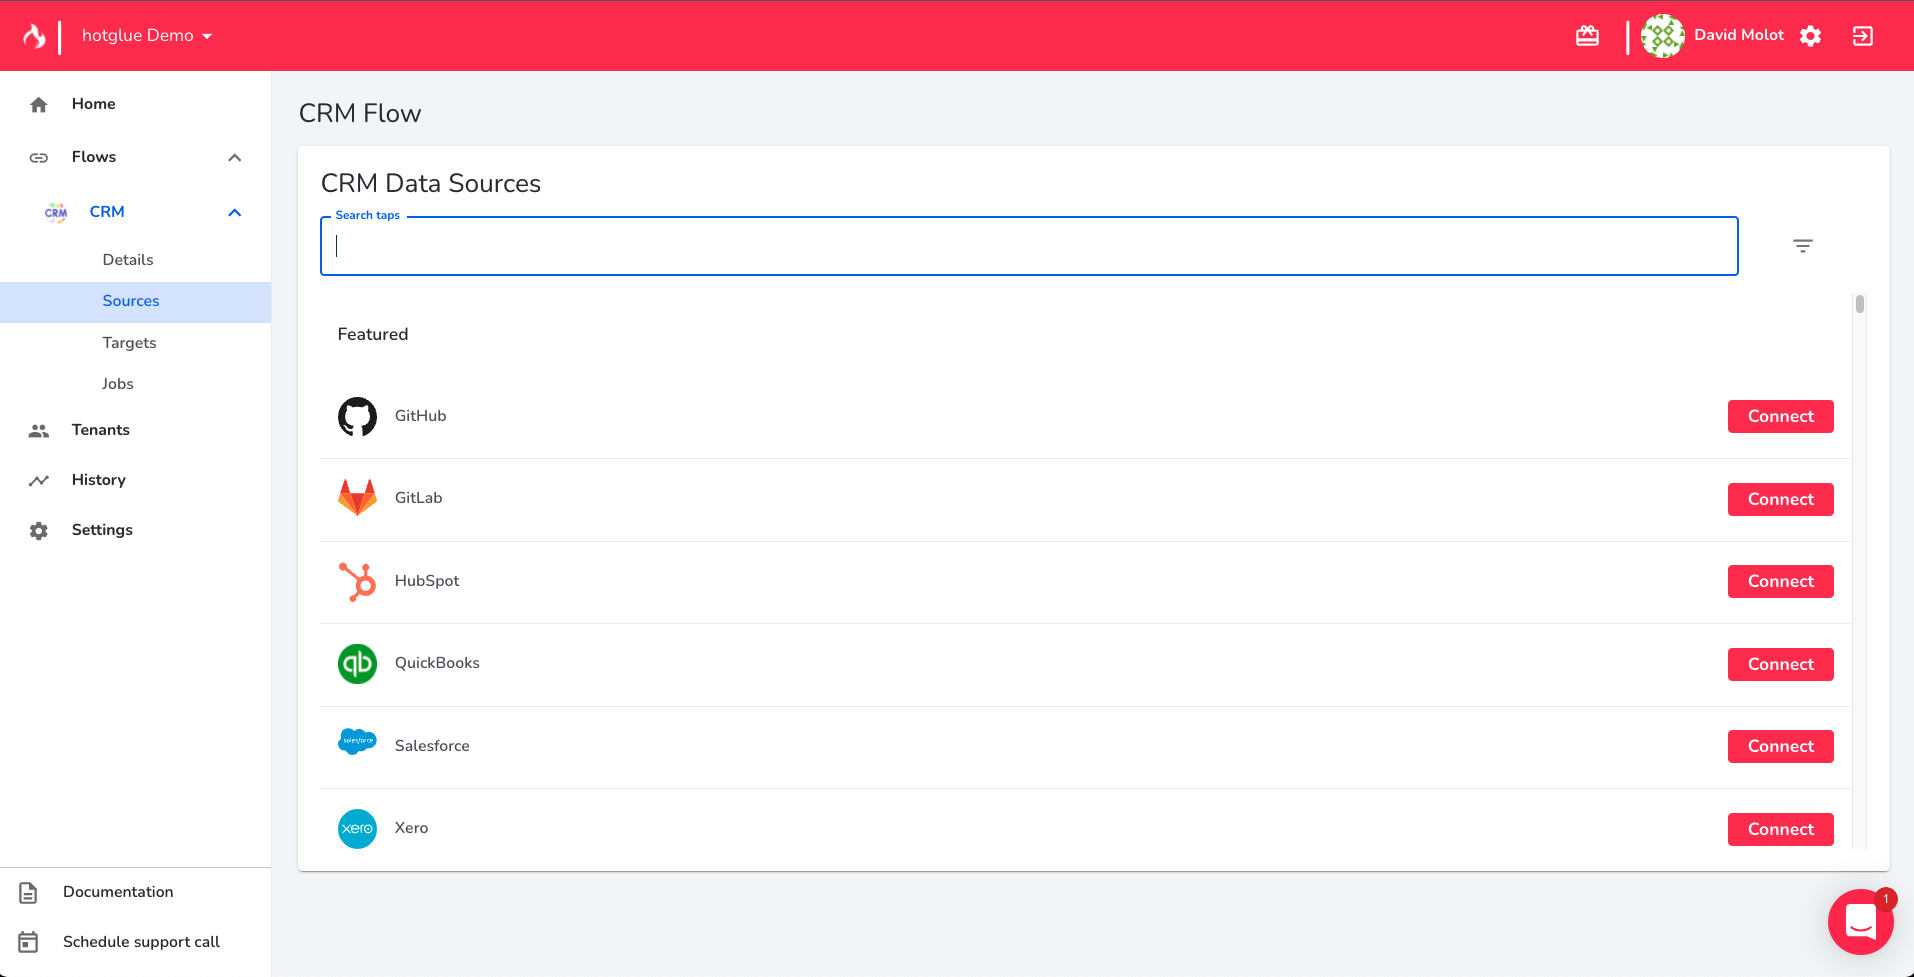
Task: Click the David Molot username
Action: pyautogui.click(x=1739, y=35)
